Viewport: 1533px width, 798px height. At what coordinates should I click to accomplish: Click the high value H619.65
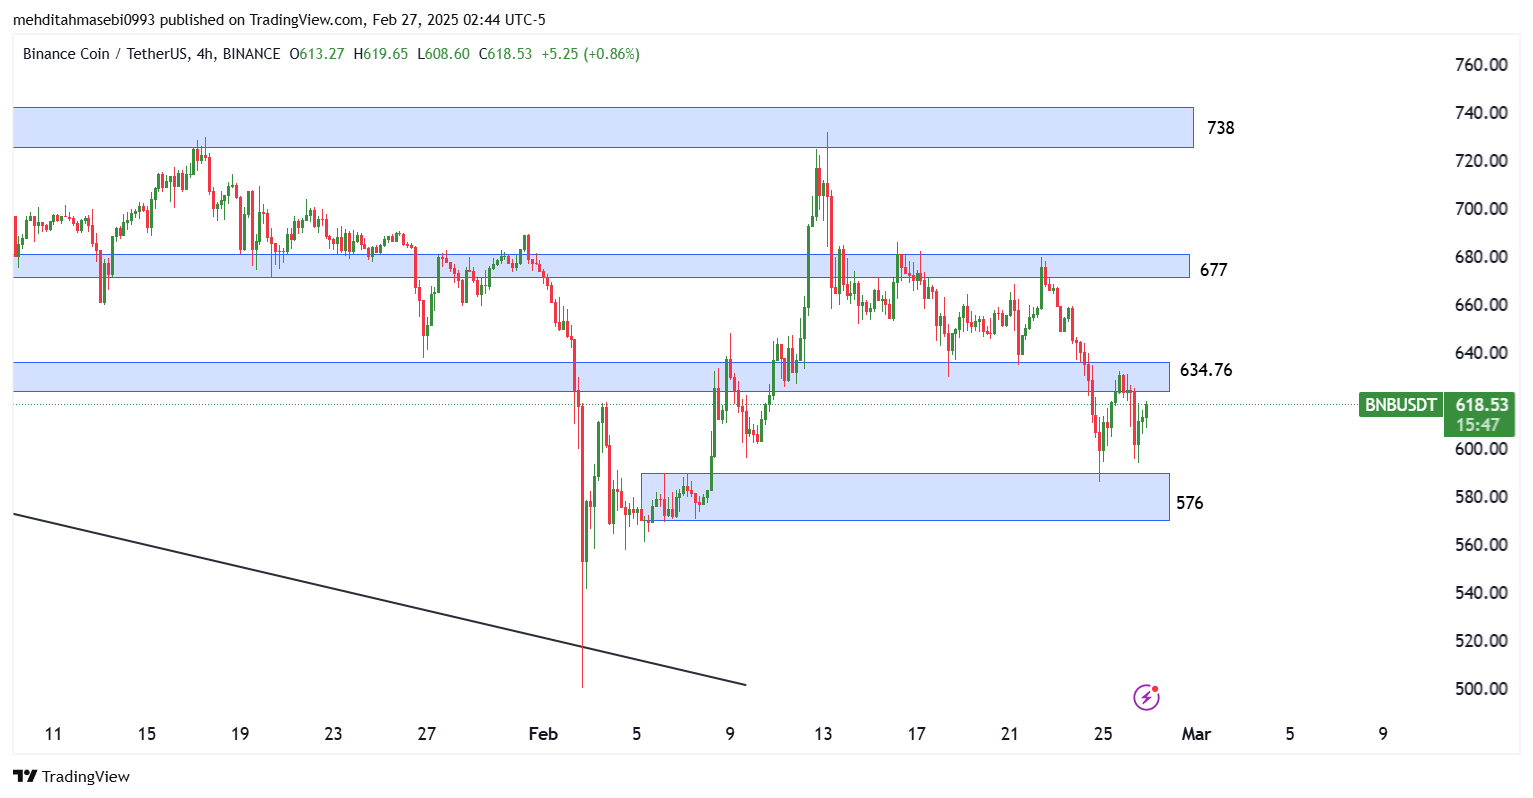(381, 54)
